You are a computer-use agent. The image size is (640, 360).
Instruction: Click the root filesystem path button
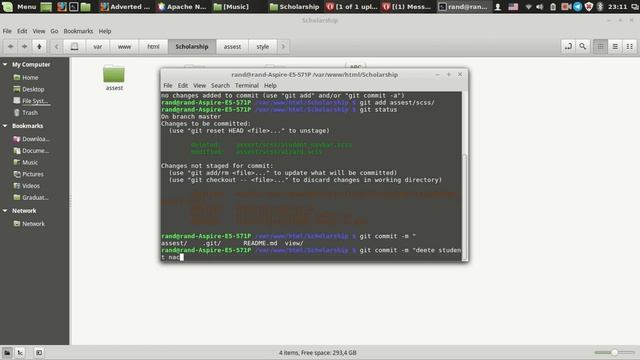74,47
